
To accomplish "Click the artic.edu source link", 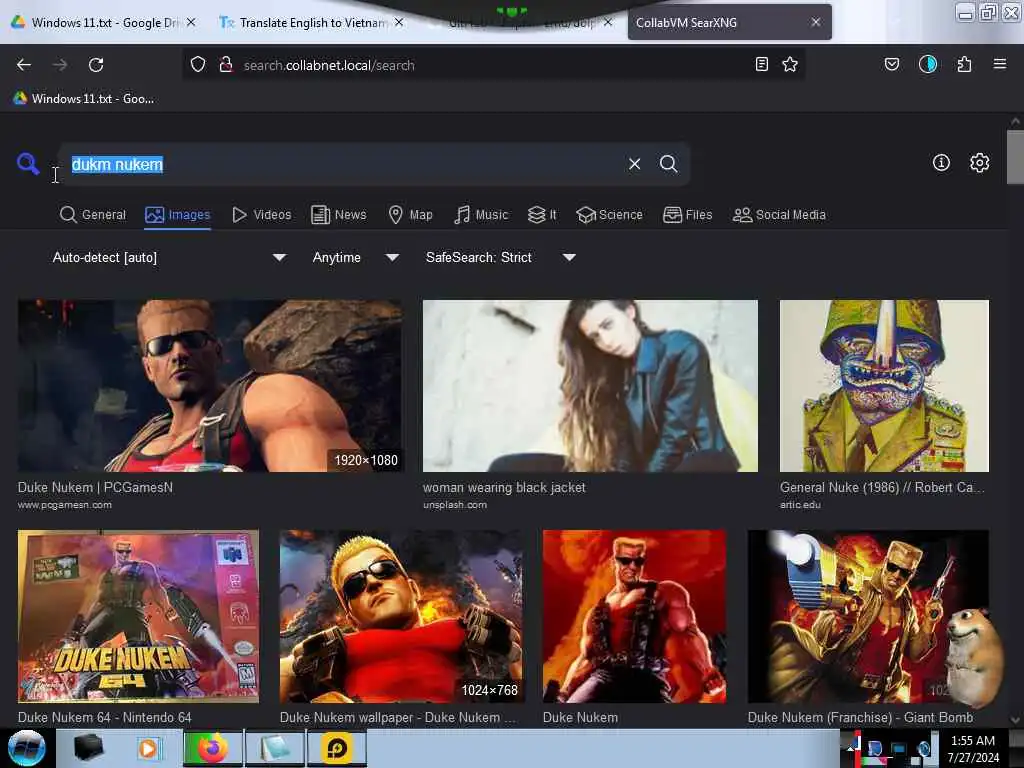I will click(800, 505).
